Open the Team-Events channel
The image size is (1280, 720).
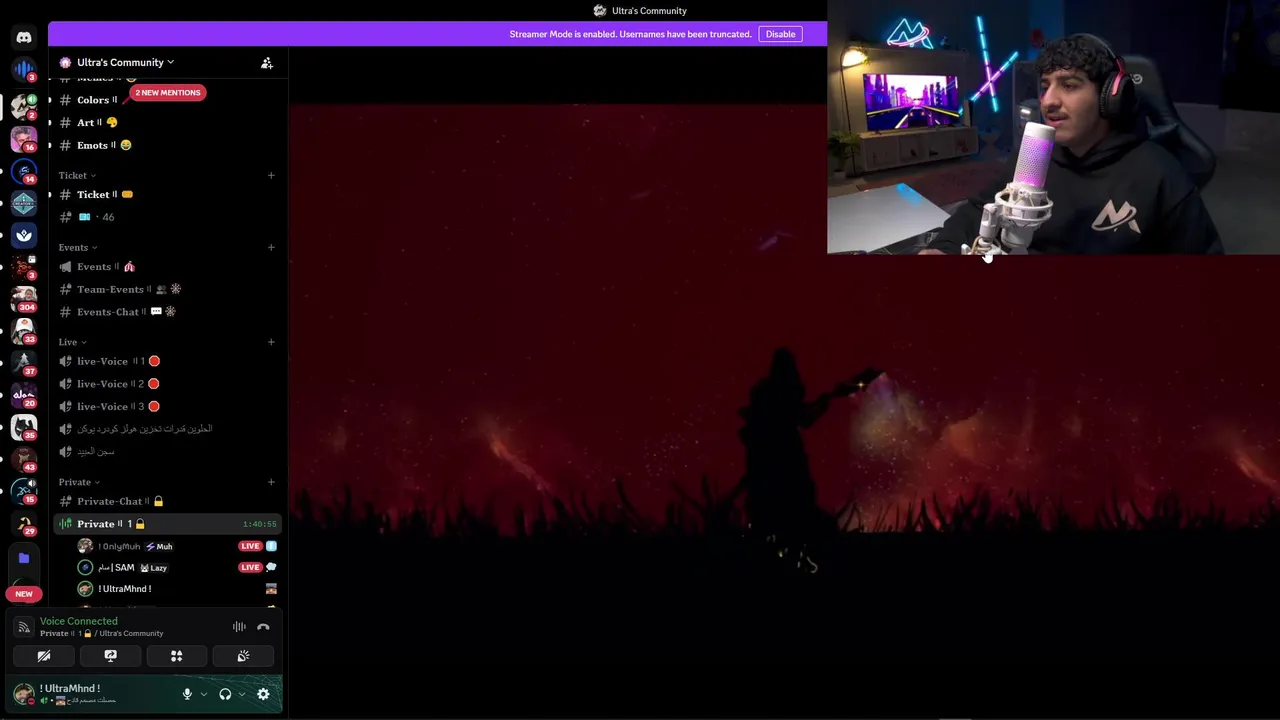pos(167,289)
